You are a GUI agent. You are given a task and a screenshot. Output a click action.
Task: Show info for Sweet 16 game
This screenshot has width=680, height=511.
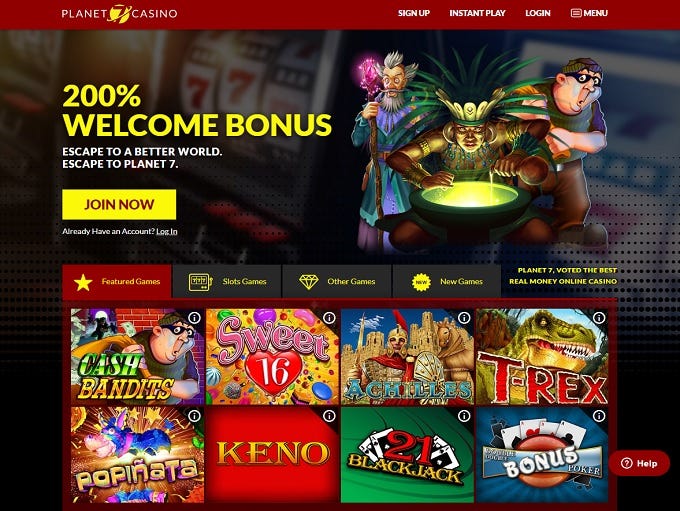pos(329,318)
